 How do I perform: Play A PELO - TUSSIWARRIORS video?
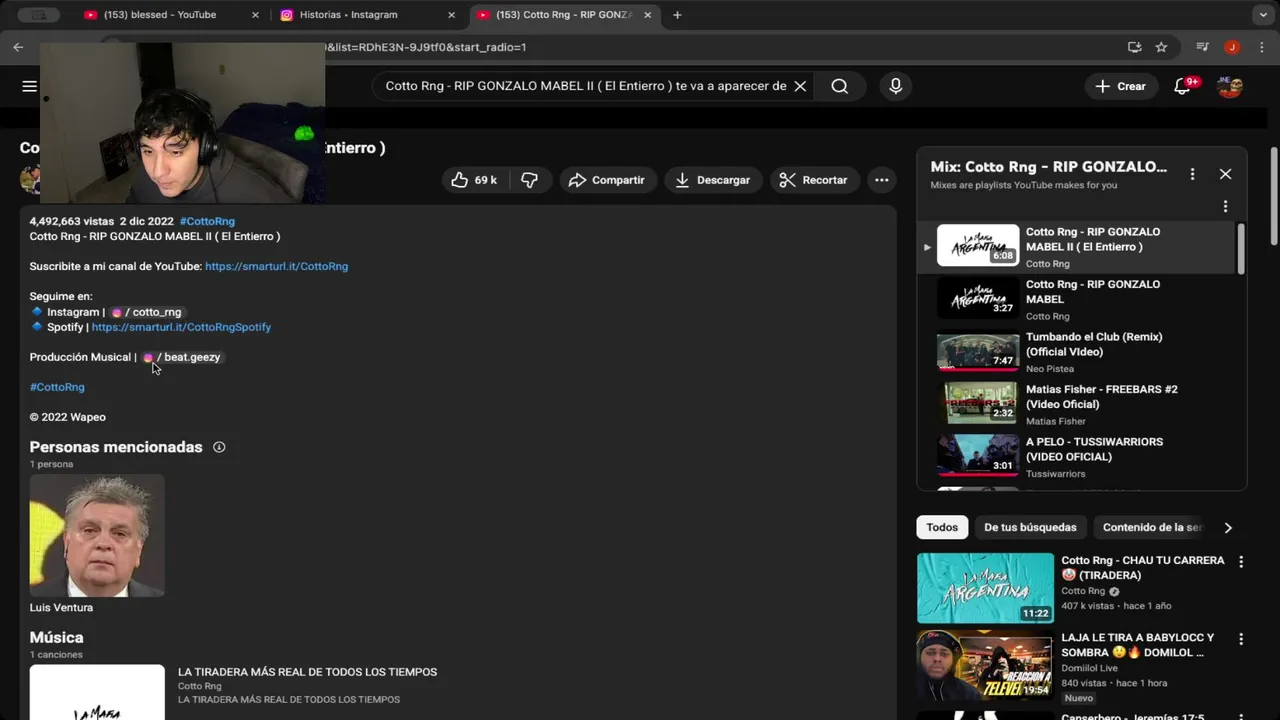tap(1076, 457)
